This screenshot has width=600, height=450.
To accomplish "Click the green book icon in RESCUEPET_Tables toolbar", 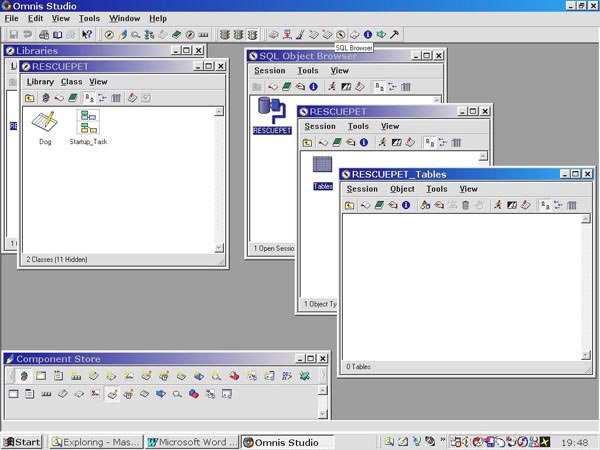I will point(379,205).
